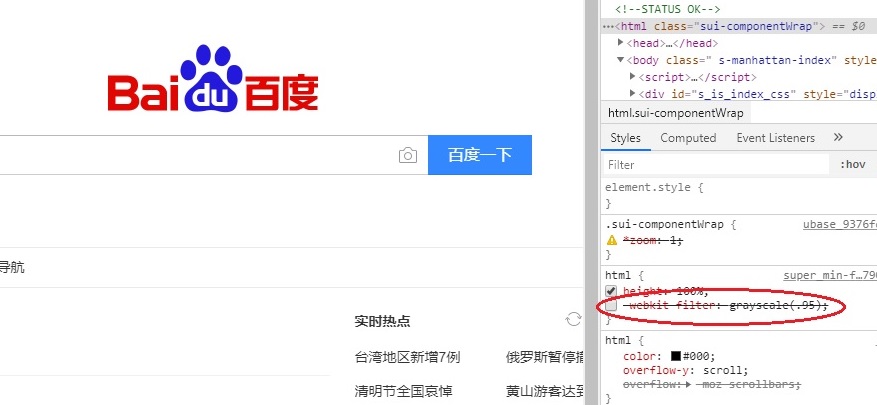Select the html sui-componentWrap element row
This screenshot has width=877, height=405.
point(739,26)
